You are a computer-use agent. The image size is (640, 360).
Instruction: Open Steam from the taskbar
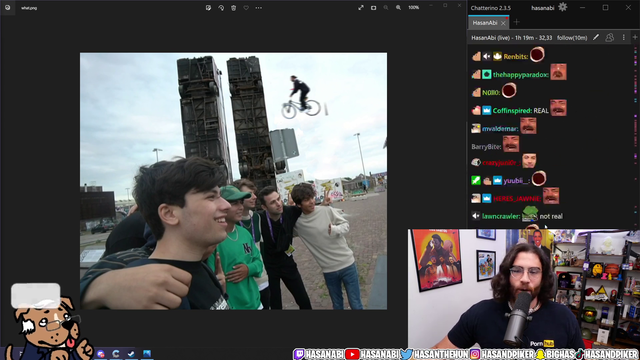pos(131,353)
